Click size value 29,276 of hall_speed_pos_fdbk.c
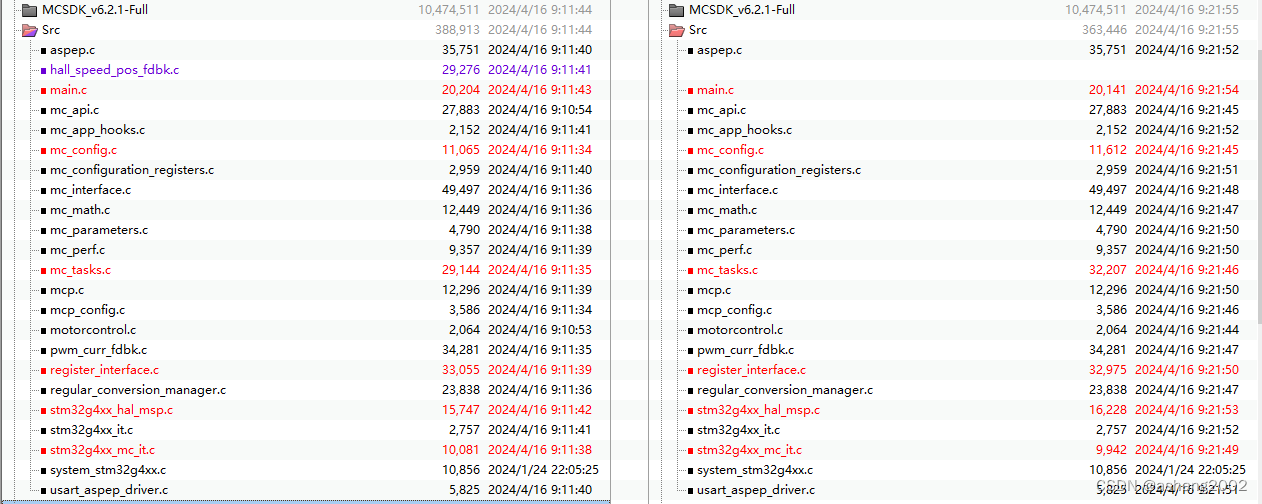The width and height of the screenshot is (1262, 504). pos(461,70)
